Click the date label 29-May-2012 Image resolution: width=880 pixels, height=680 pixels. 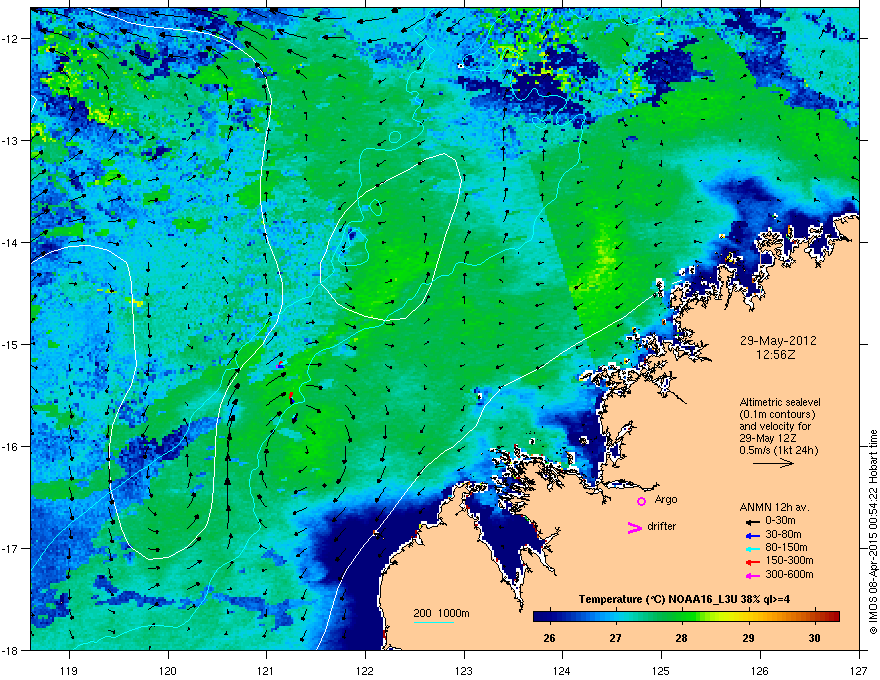point(778,341)
